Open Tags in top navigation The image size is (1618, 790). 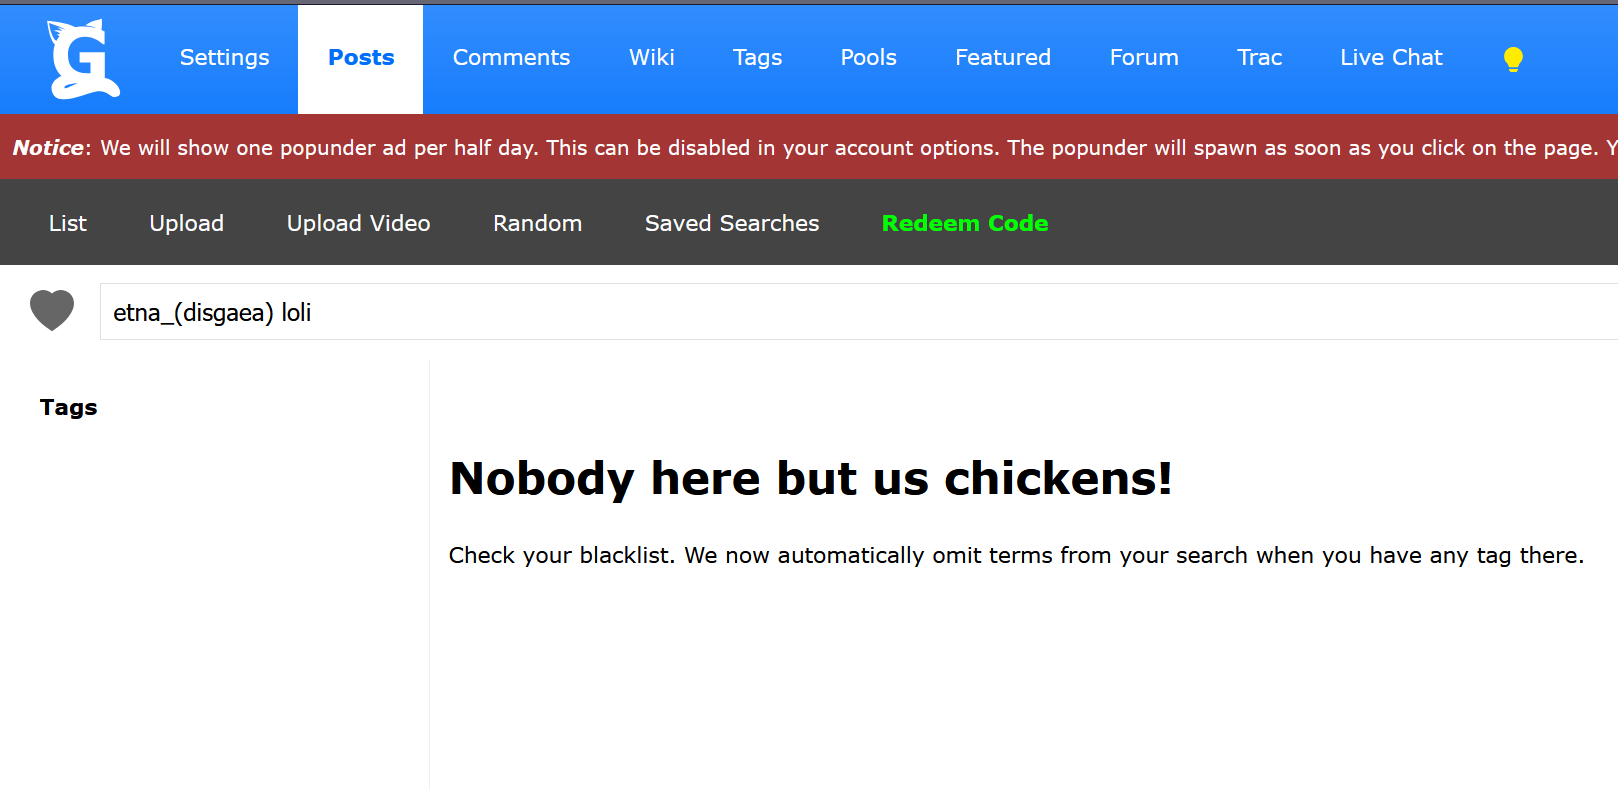[757, 58]
